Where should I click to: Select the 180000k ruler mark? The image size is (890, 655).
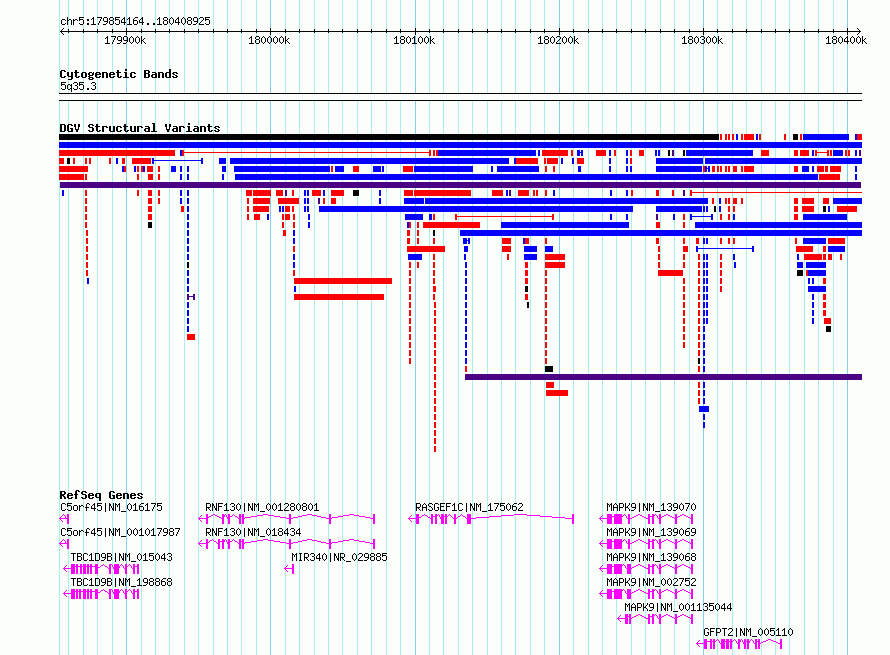[269, 40]
